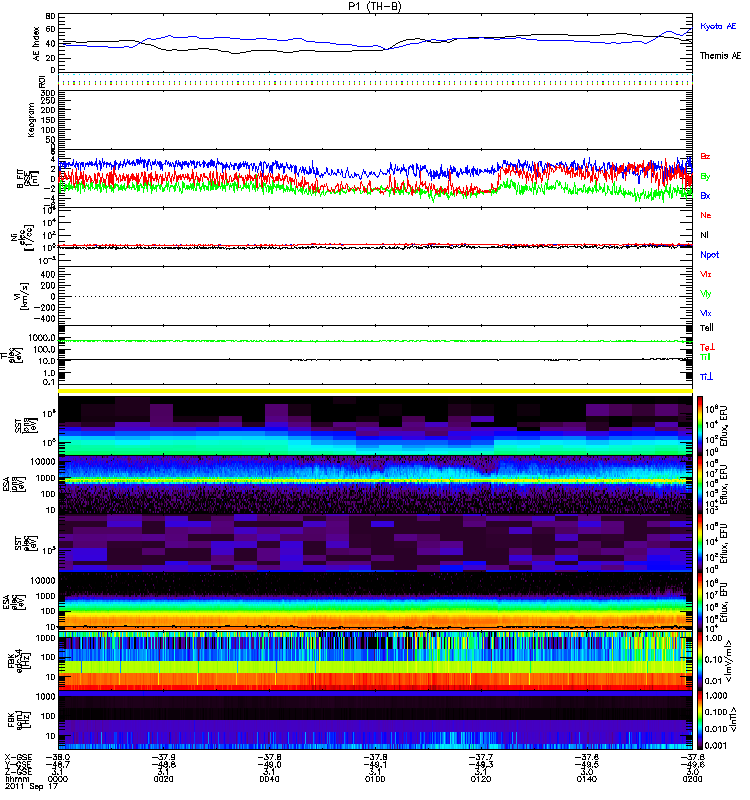Click the ESA ions "Eflux, EFU" label
This screenshot has width=750, height=800.
(x=725, y=485)
